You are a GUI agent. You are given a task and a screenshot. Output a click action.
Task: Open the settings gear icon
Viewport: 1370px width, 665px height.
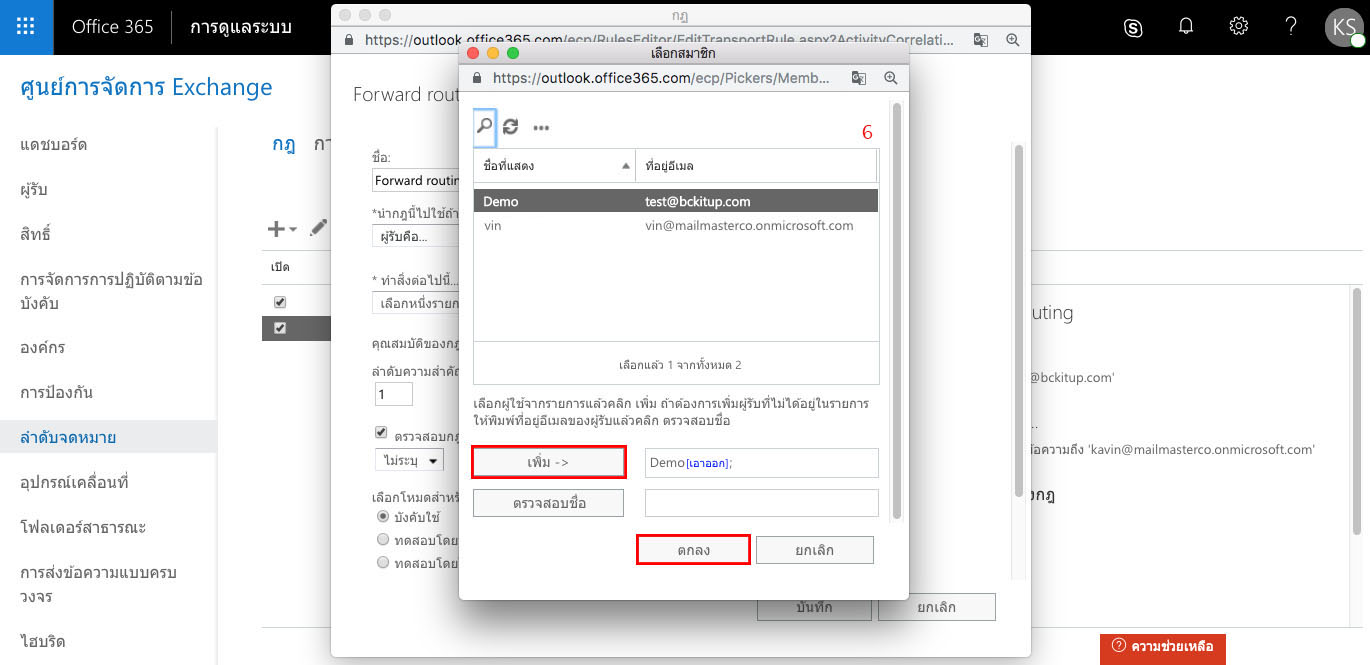[x=1238, y=27]
